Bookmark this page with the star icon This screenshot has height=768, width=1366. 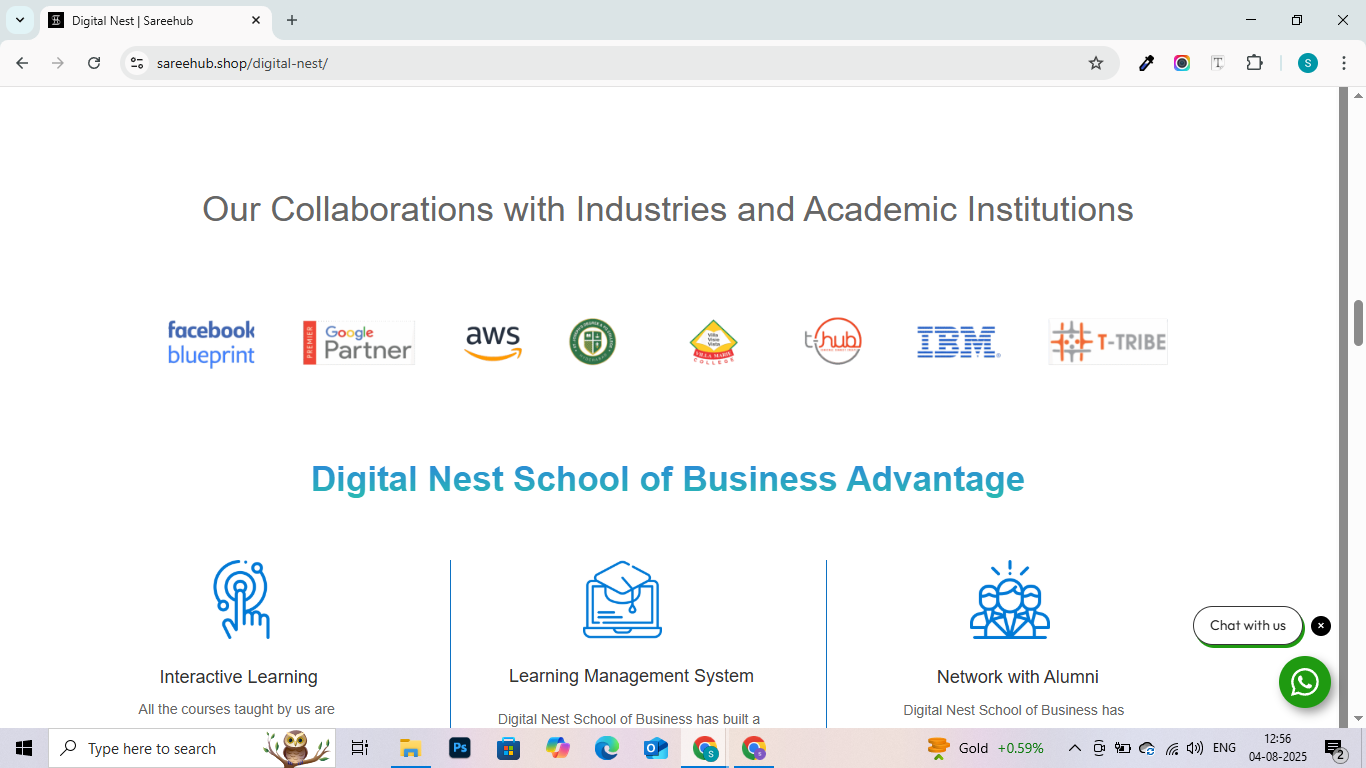[x=1096, y=63]
